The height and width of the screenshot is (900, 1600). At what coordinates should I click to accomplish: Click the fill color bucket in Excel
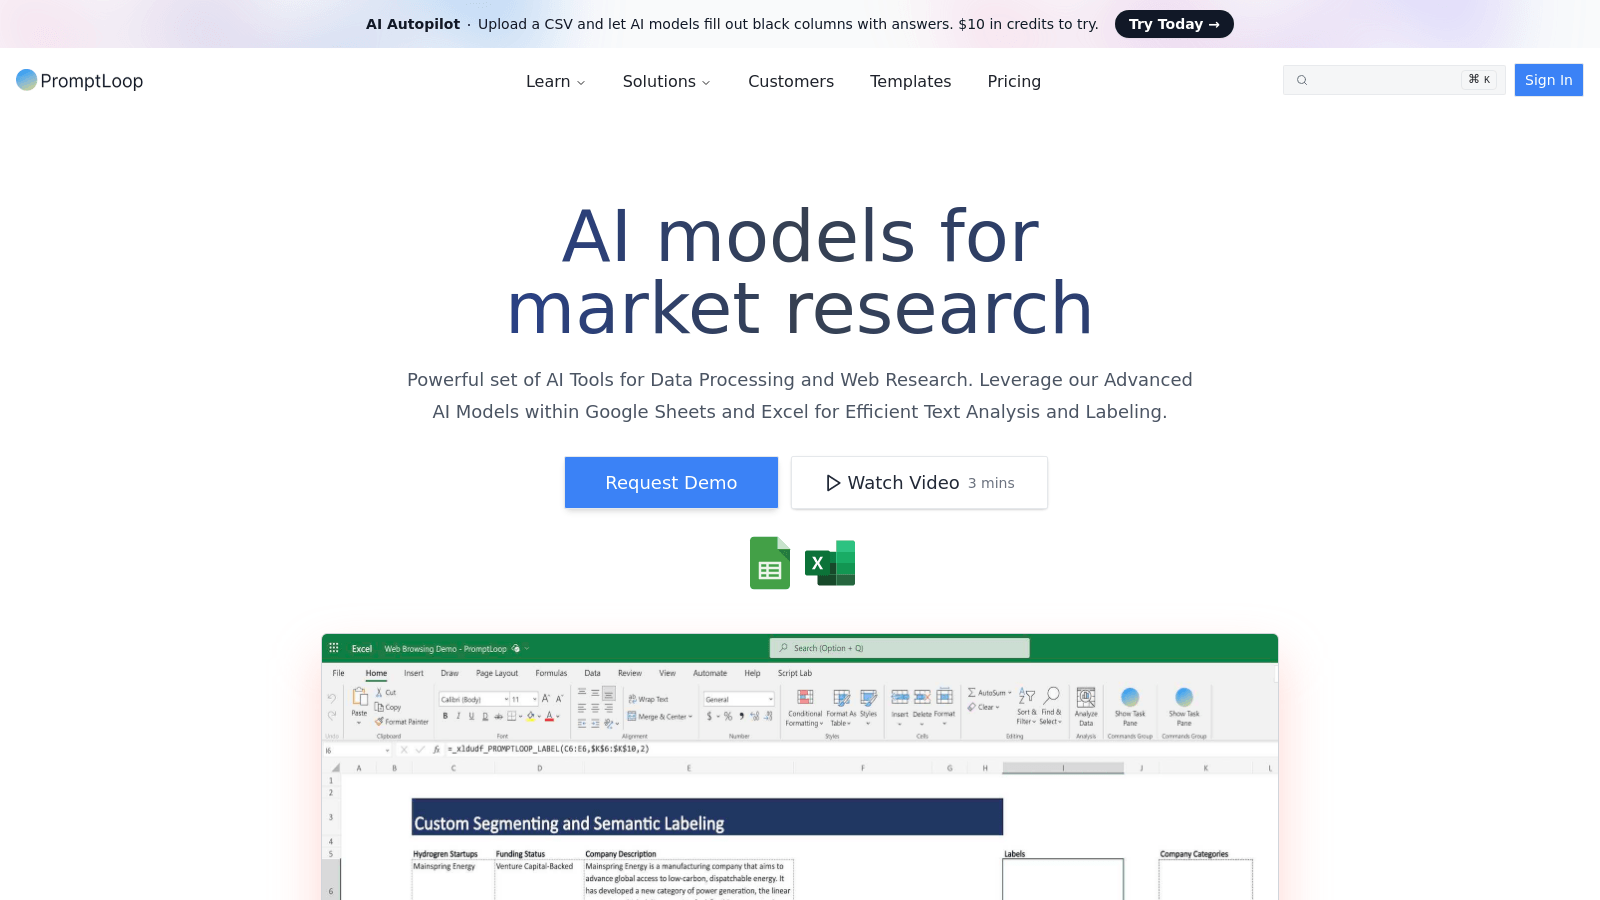pos(531,716)
